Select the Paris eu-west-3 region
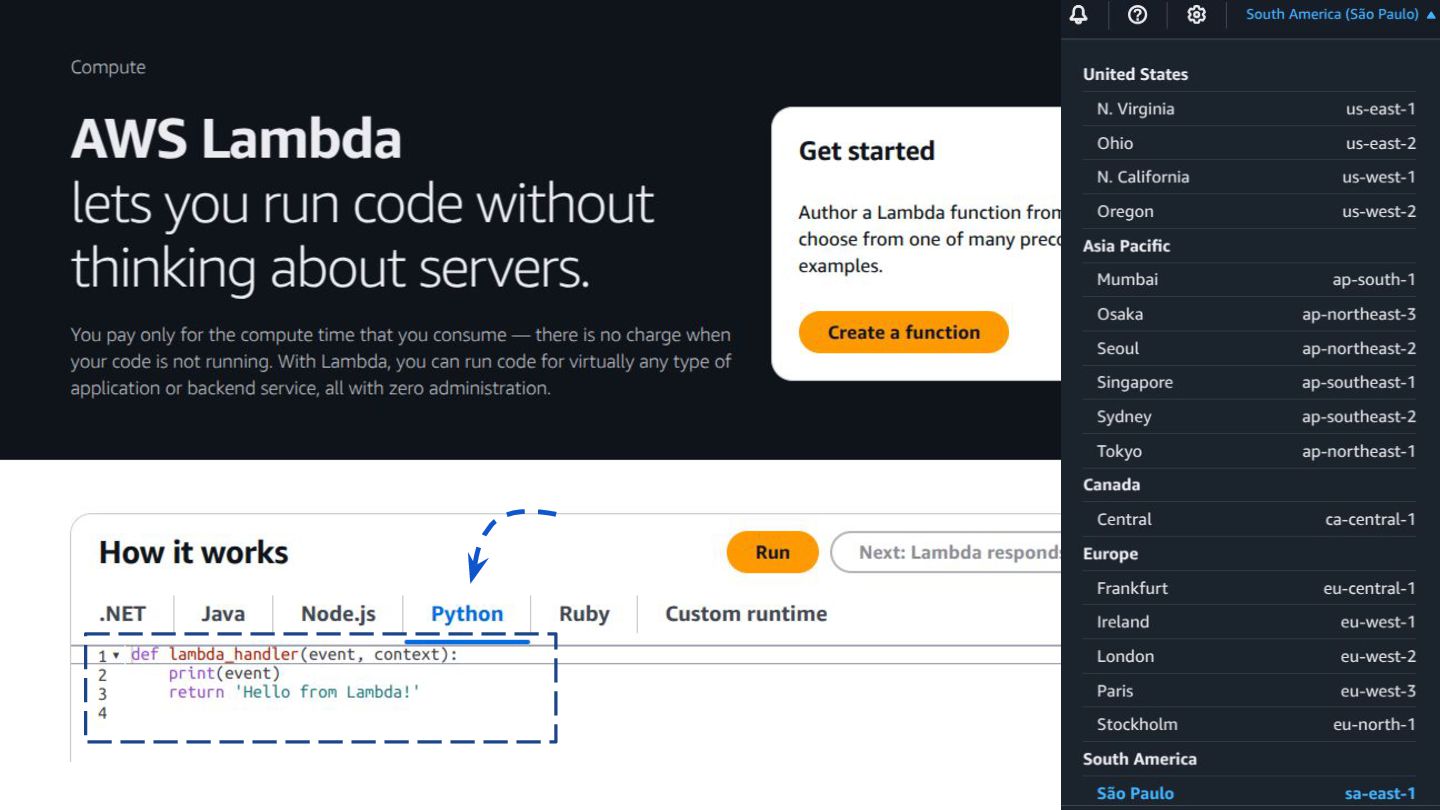The width and height of the screenshot is (1440, 810). [1249, 690]
